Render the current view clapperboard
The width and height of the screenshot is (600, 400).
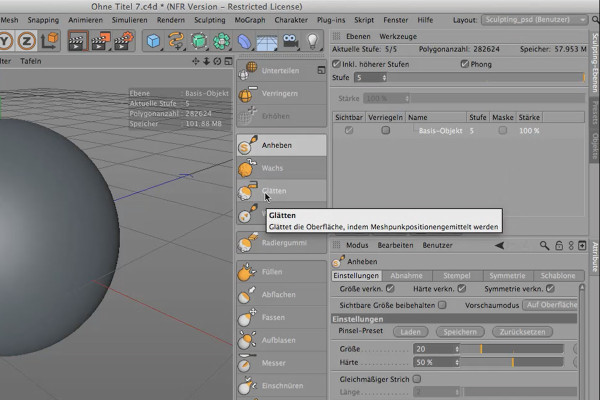pos(78,41)
